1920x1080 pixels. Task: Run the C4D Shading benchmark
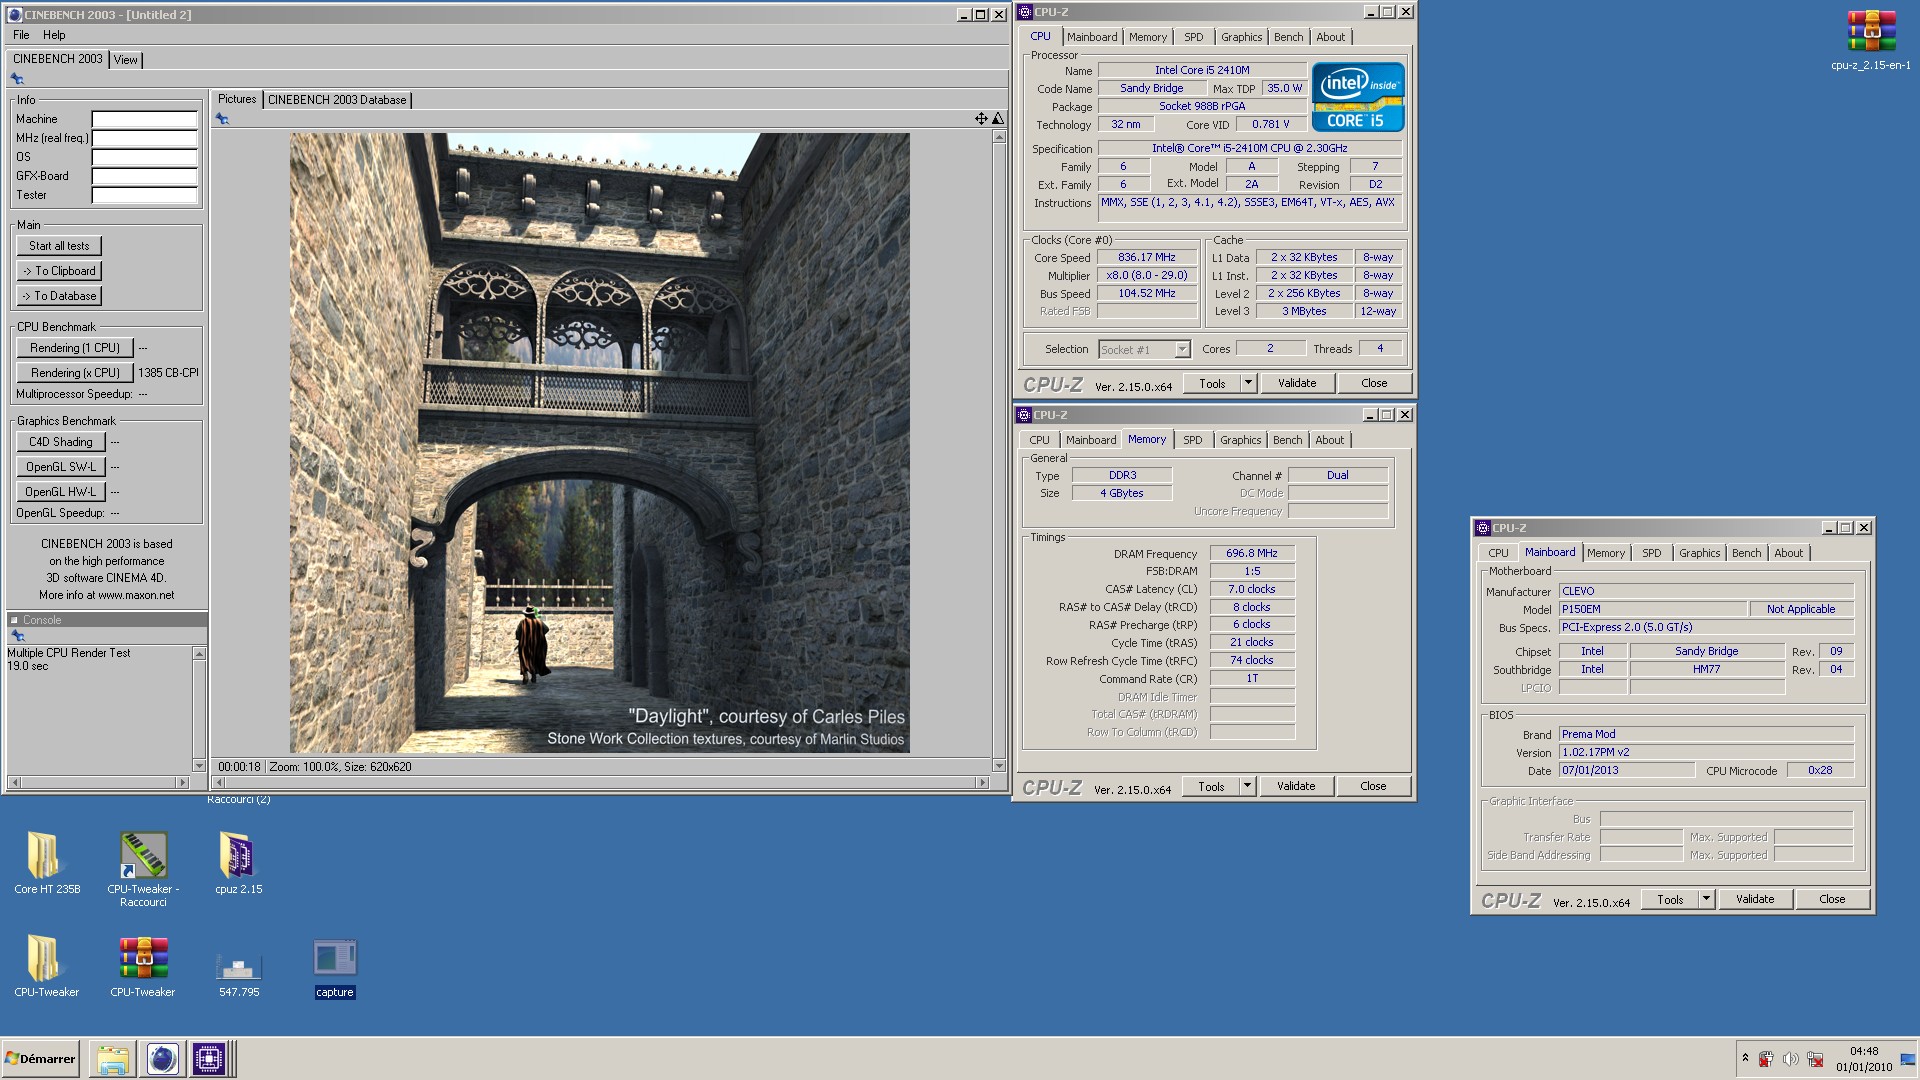(61, 442)
